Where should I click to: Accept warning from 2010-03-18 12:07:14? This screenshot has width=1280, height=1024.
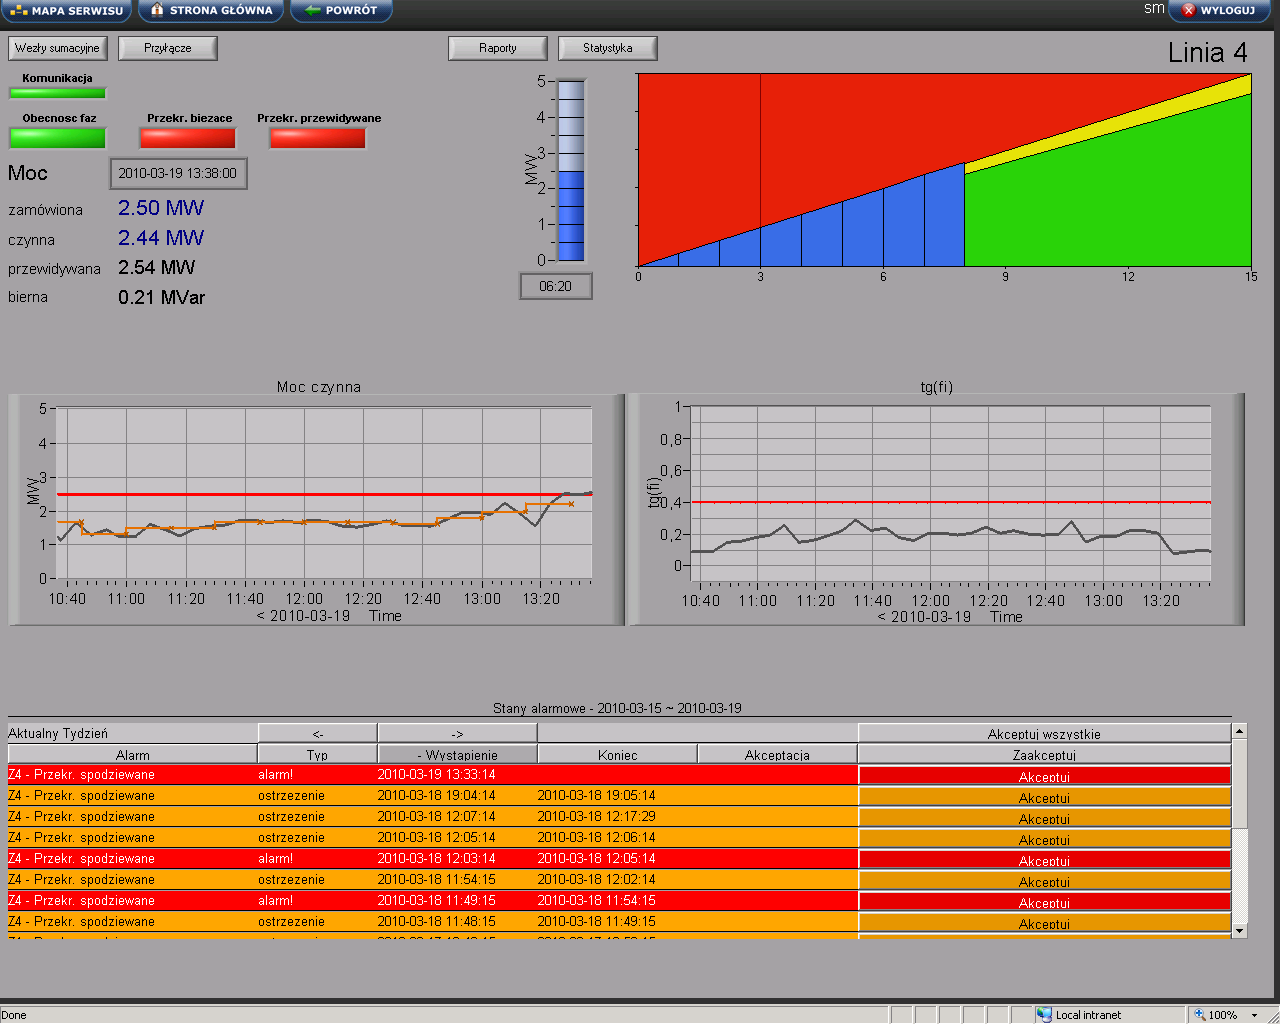(x=1044, y=818)
